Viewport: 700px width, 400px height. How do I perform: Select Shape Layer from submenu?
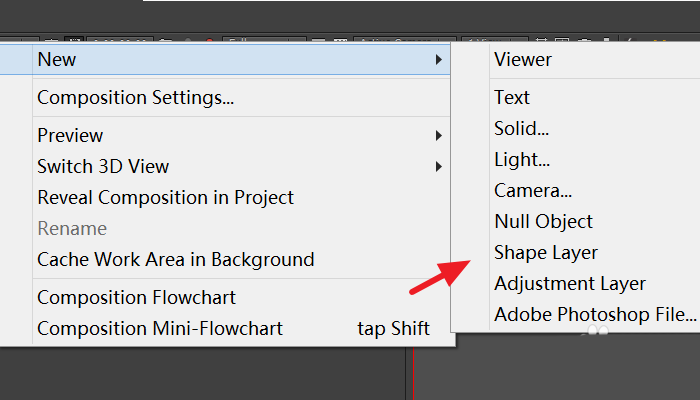pyautogui.click(x=546, y=253)
